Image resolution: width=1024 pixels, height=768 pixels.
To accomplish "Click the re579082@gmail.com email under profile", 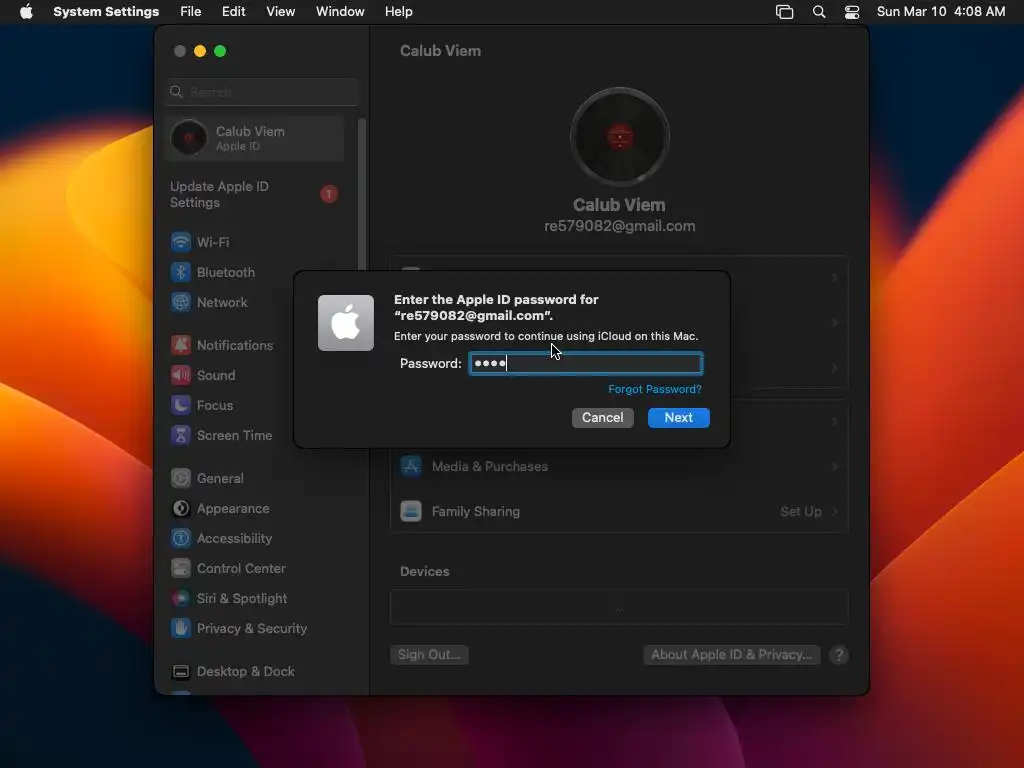I will click(x=620, y=226).
